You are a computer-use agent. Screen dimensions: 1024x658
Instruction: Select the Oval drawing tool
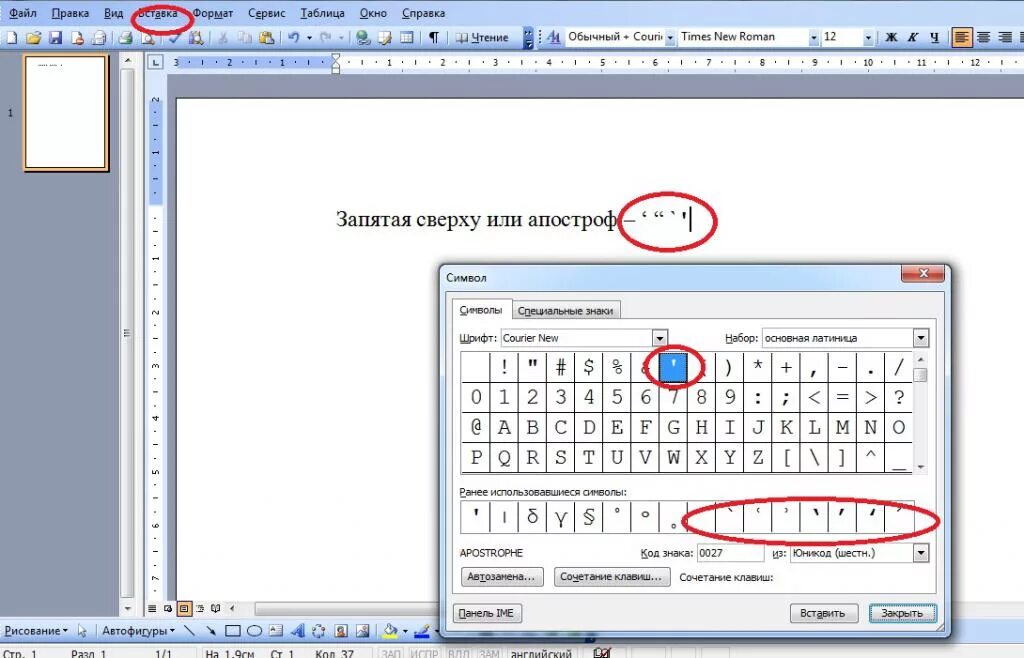[254, 631]
